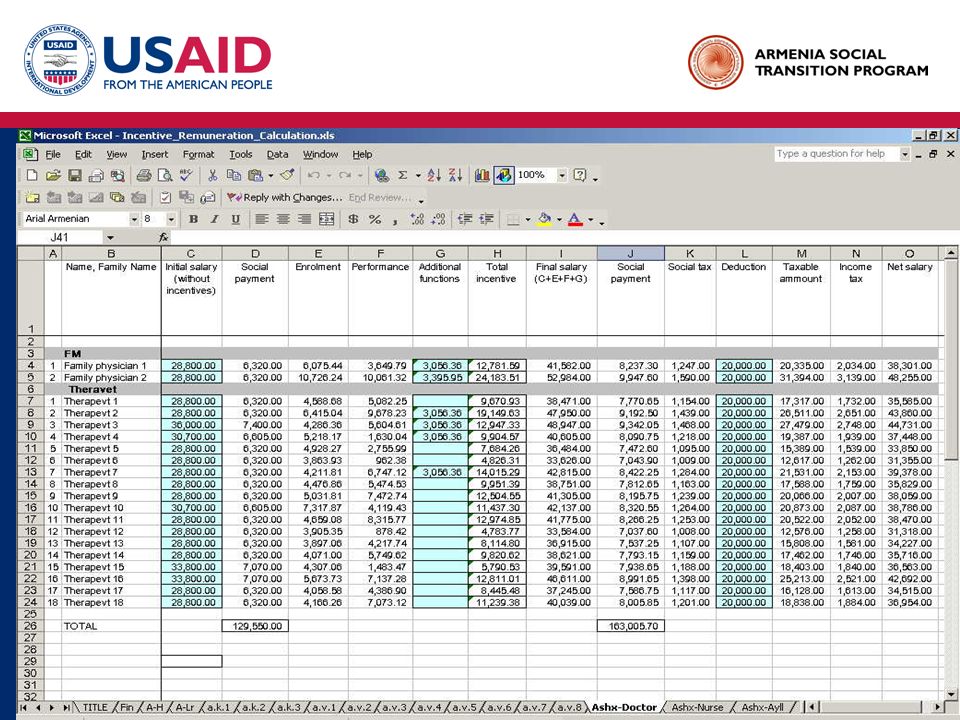
Task: Open the Paste options dropdown arrow
Action: pyautogui.click(x=271, y=176)
